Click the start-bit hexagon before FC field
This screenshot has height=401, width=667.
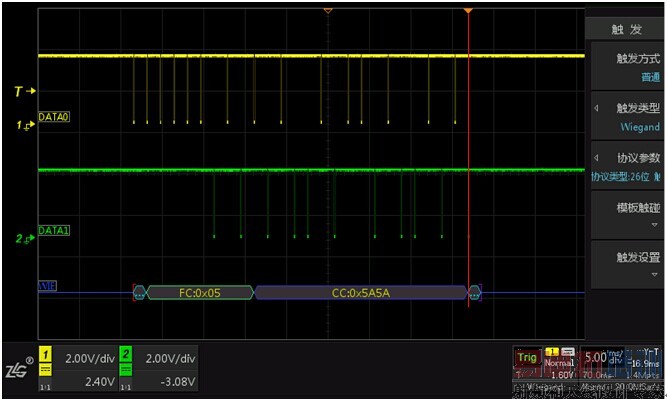(140, 293)
